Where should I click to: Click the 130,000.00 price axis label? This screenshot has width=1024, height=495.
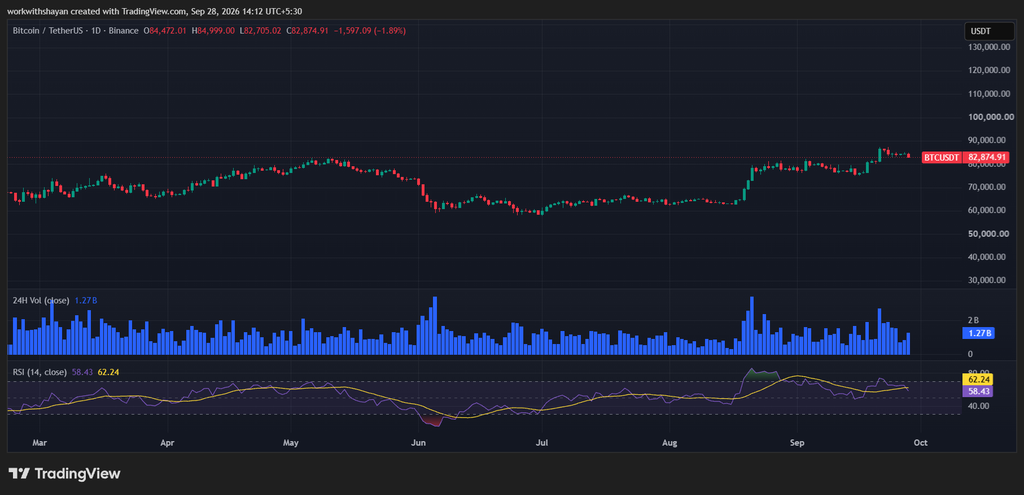point(988,47)
